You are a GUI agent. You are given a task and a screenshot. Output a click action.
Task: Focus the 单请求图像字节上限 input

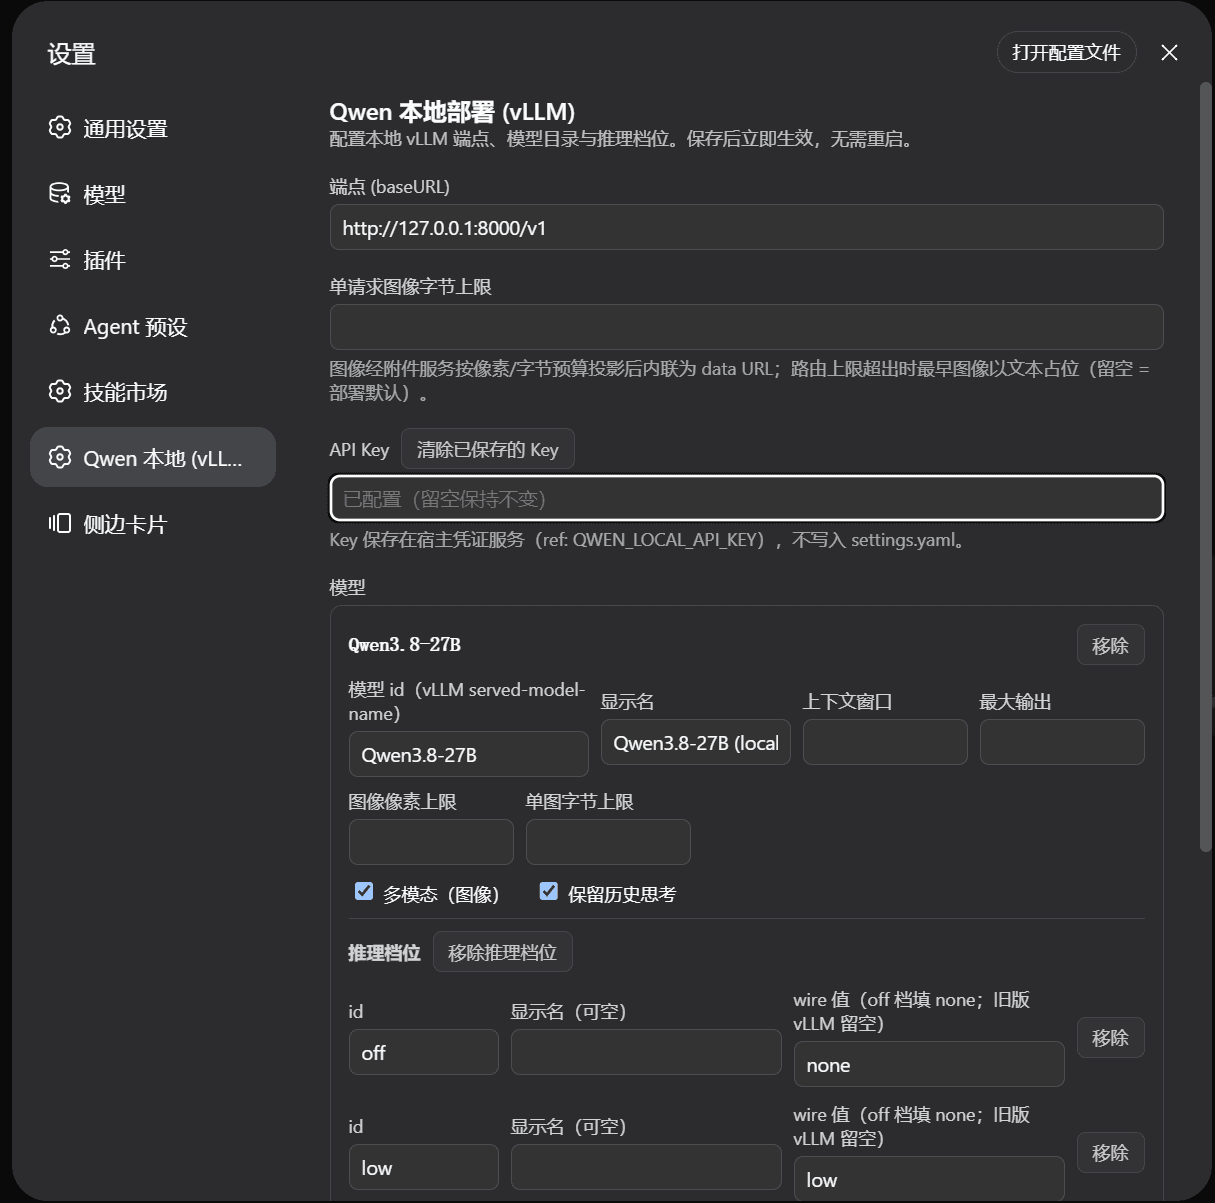(x=746, y=327)
